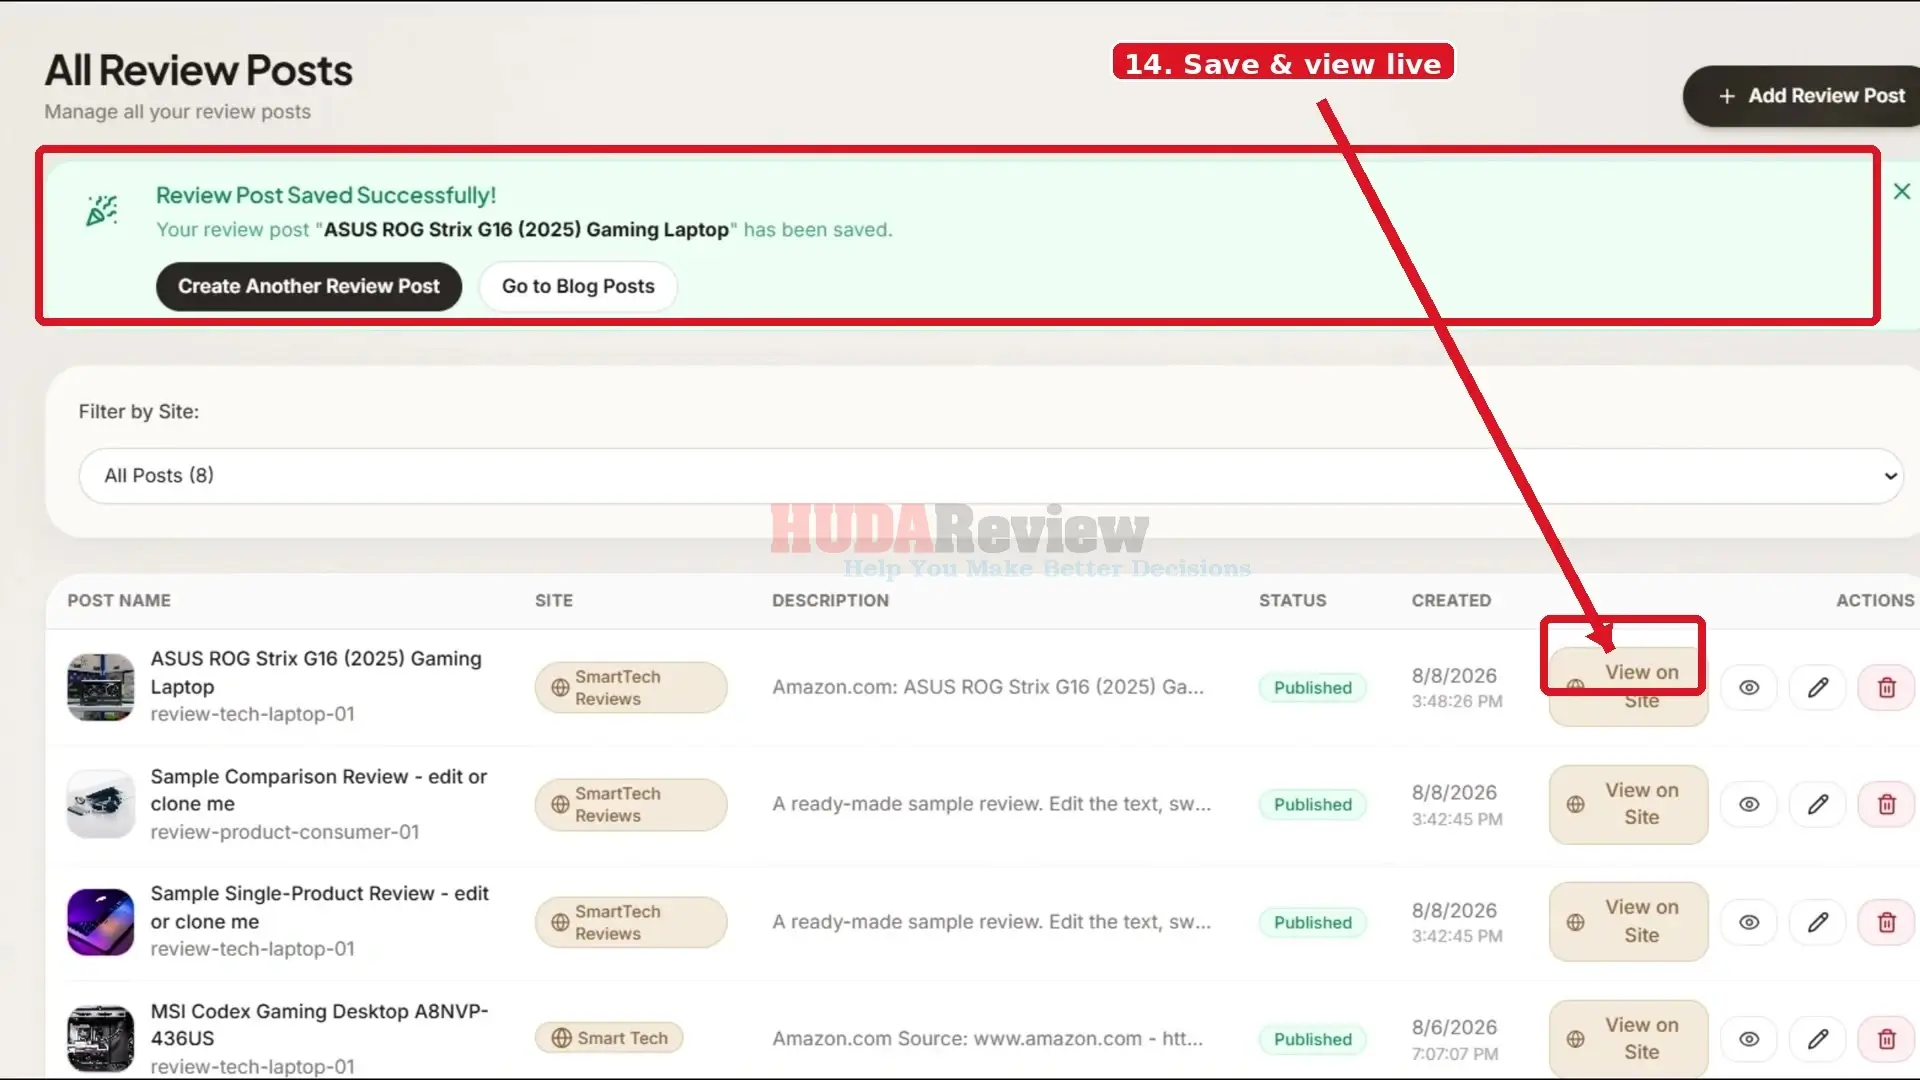Open the MSI Codex Gaming Desktop thumbnail
Viewport: 1920px width, 1080px height.
[101, 1039]
